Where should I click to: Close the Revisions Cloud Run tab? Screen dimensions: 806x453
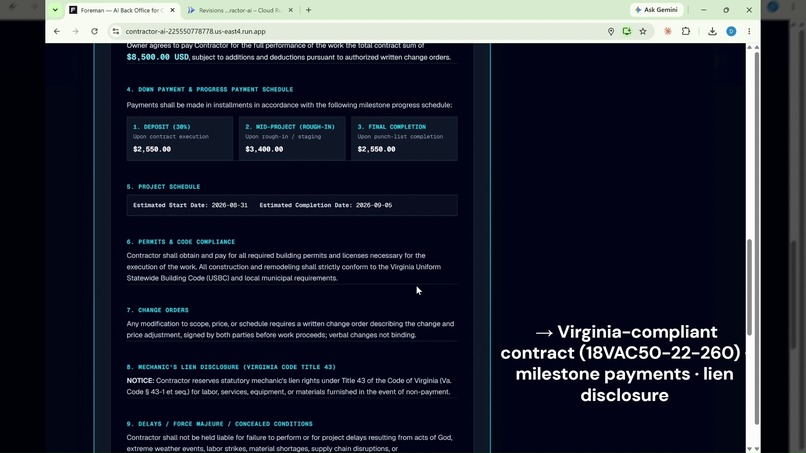coord(290,10)
